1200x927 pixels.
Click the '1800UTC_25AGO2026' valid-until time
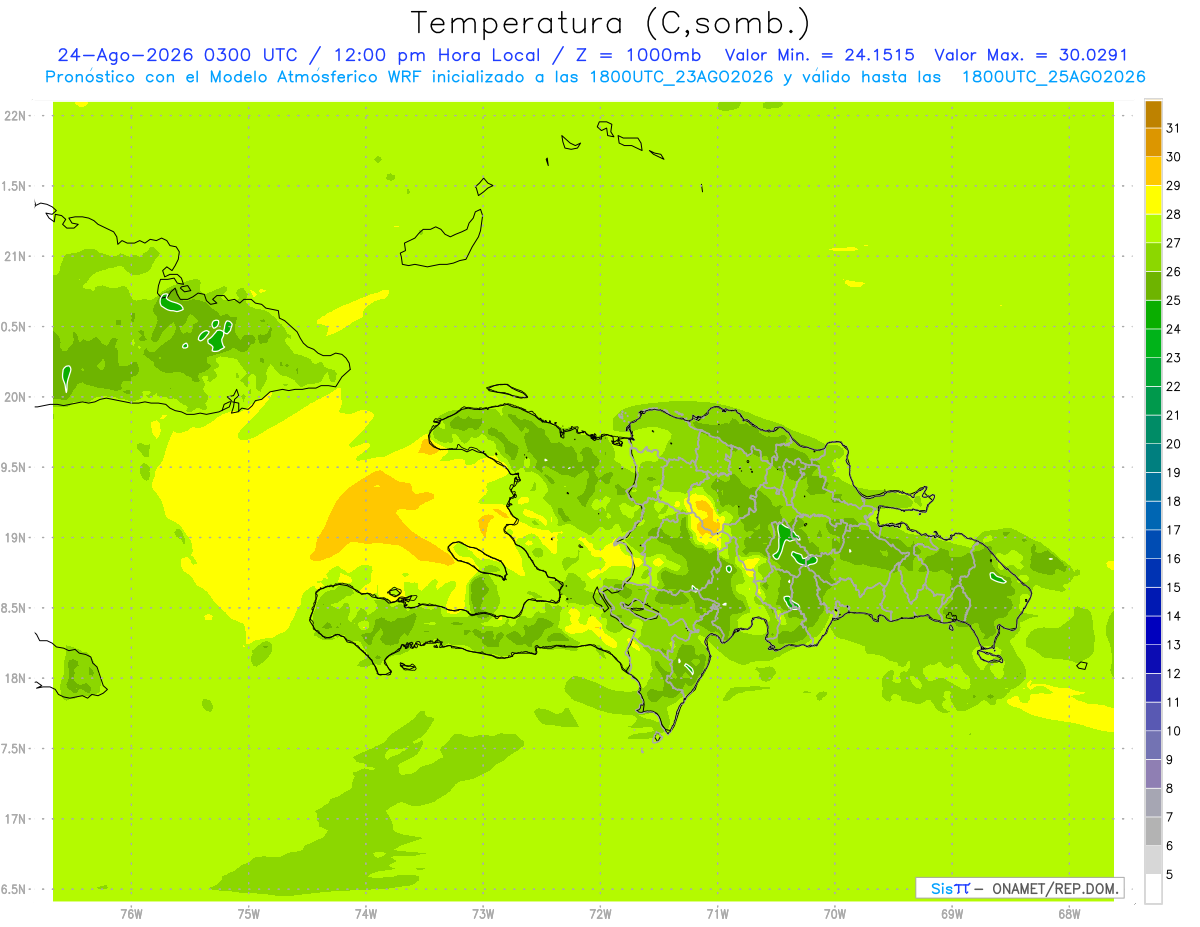[1053, 77]
